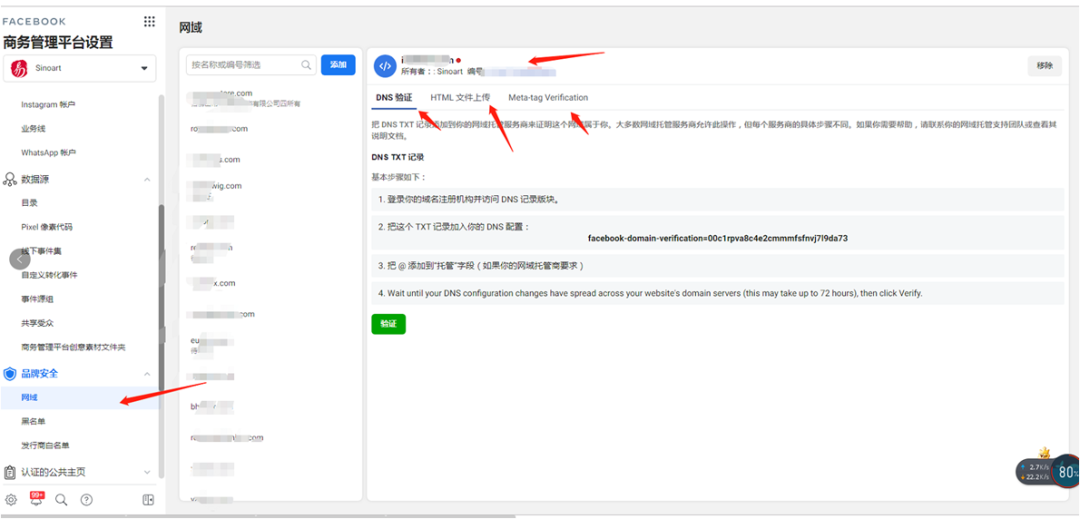The height and width of the screenshot is (519, 1080).
Task: Switch to the Meta-tag Verification tab
Action: [548, 98]
